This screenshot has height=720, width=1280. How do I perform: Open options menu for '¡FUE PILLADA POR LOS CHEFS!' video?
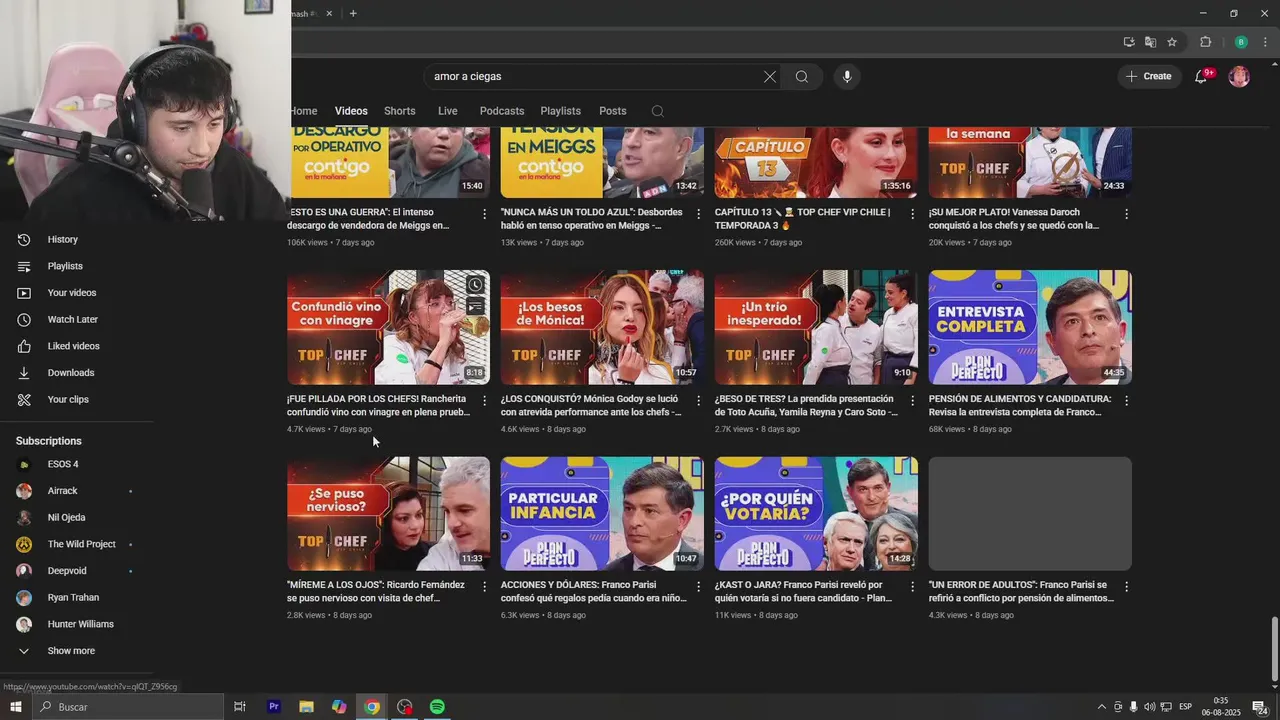click(485, 401)
